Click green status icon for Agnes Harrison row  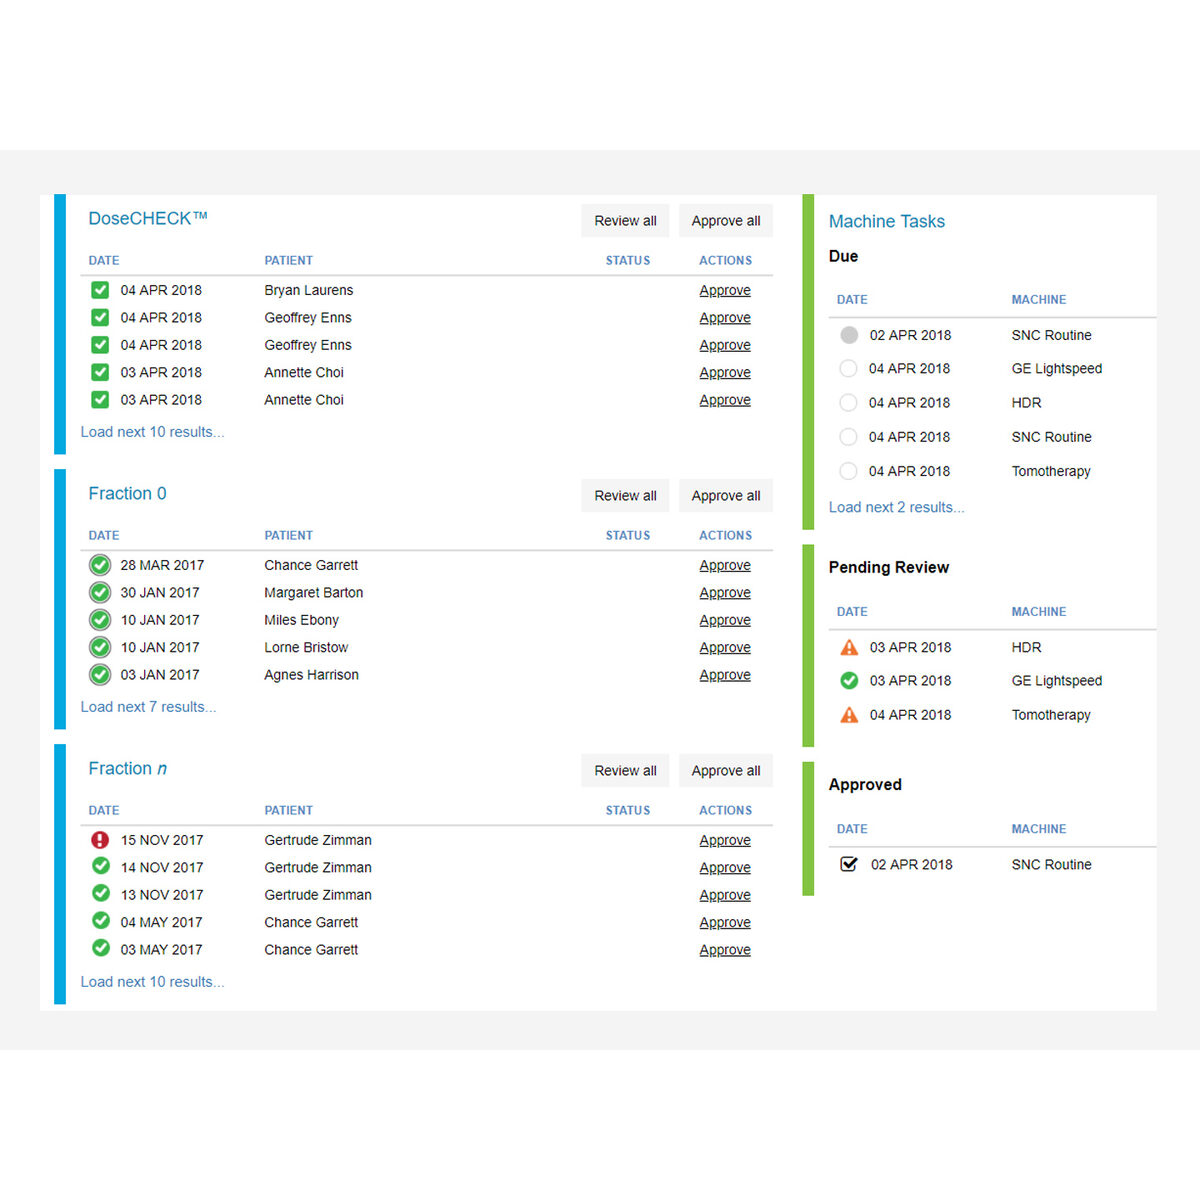[100, 675]
